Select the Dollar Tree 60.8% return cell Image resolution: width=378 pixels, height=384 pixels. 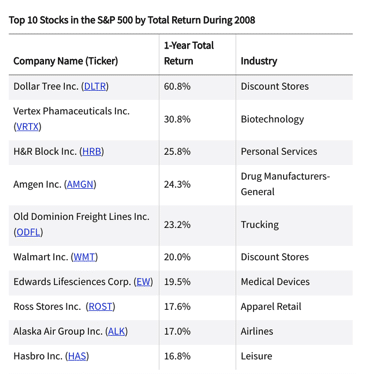tap(177, 86)
